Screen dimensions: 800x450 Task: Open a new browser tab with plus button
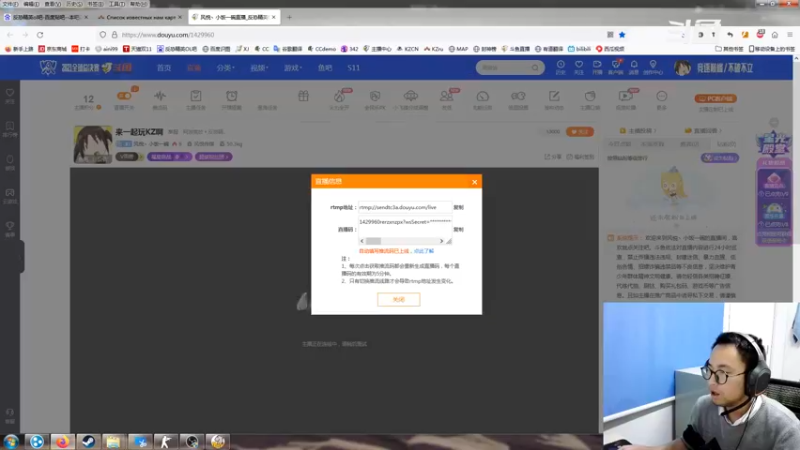pyautogui.click(x=289, y=17)
